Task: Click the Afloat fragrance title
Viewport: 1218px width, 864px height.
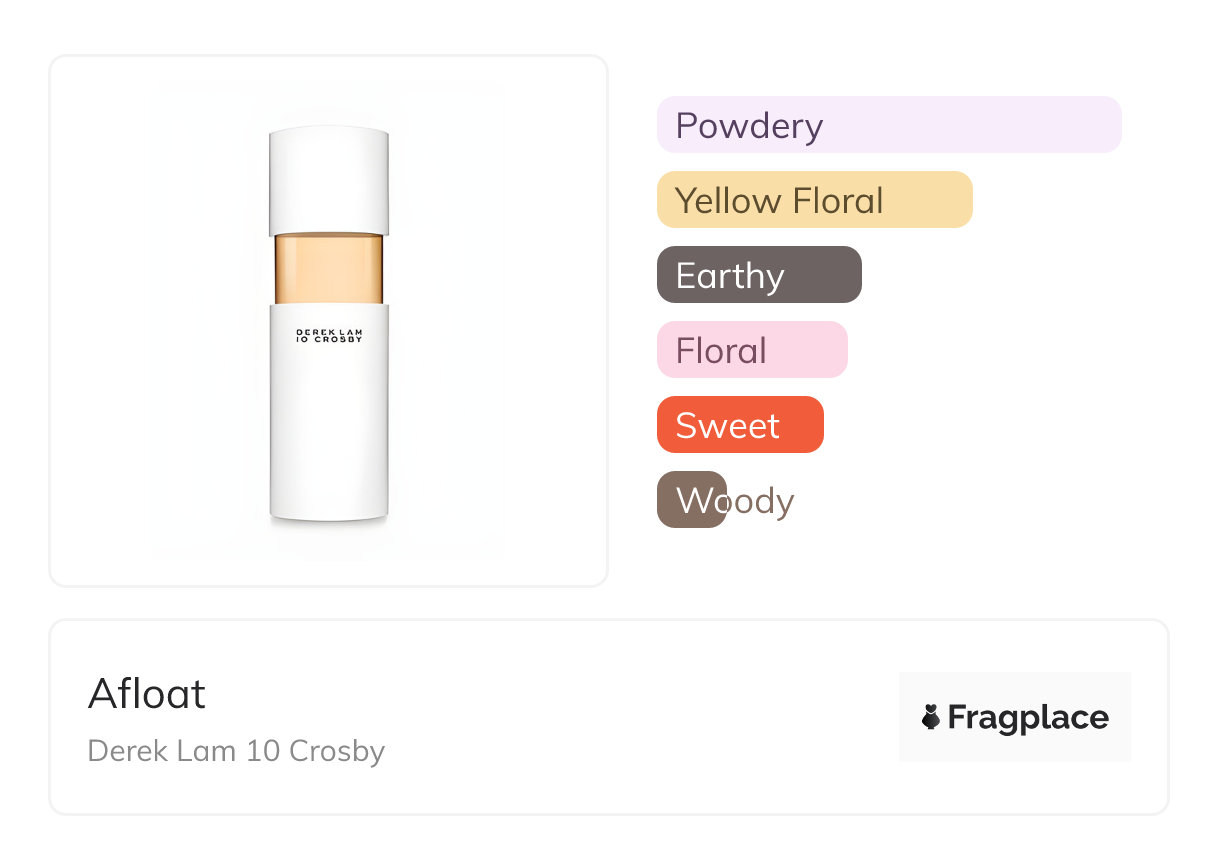Action: (147, 694)
